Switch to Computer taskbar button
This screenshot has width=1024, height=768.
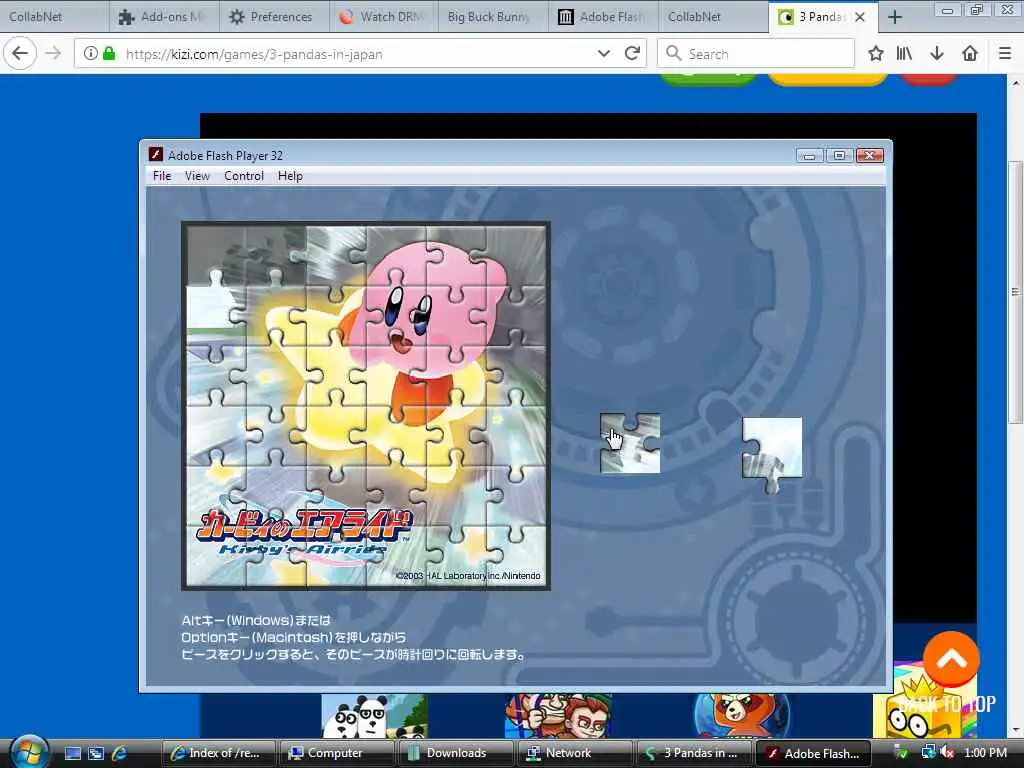337,753
